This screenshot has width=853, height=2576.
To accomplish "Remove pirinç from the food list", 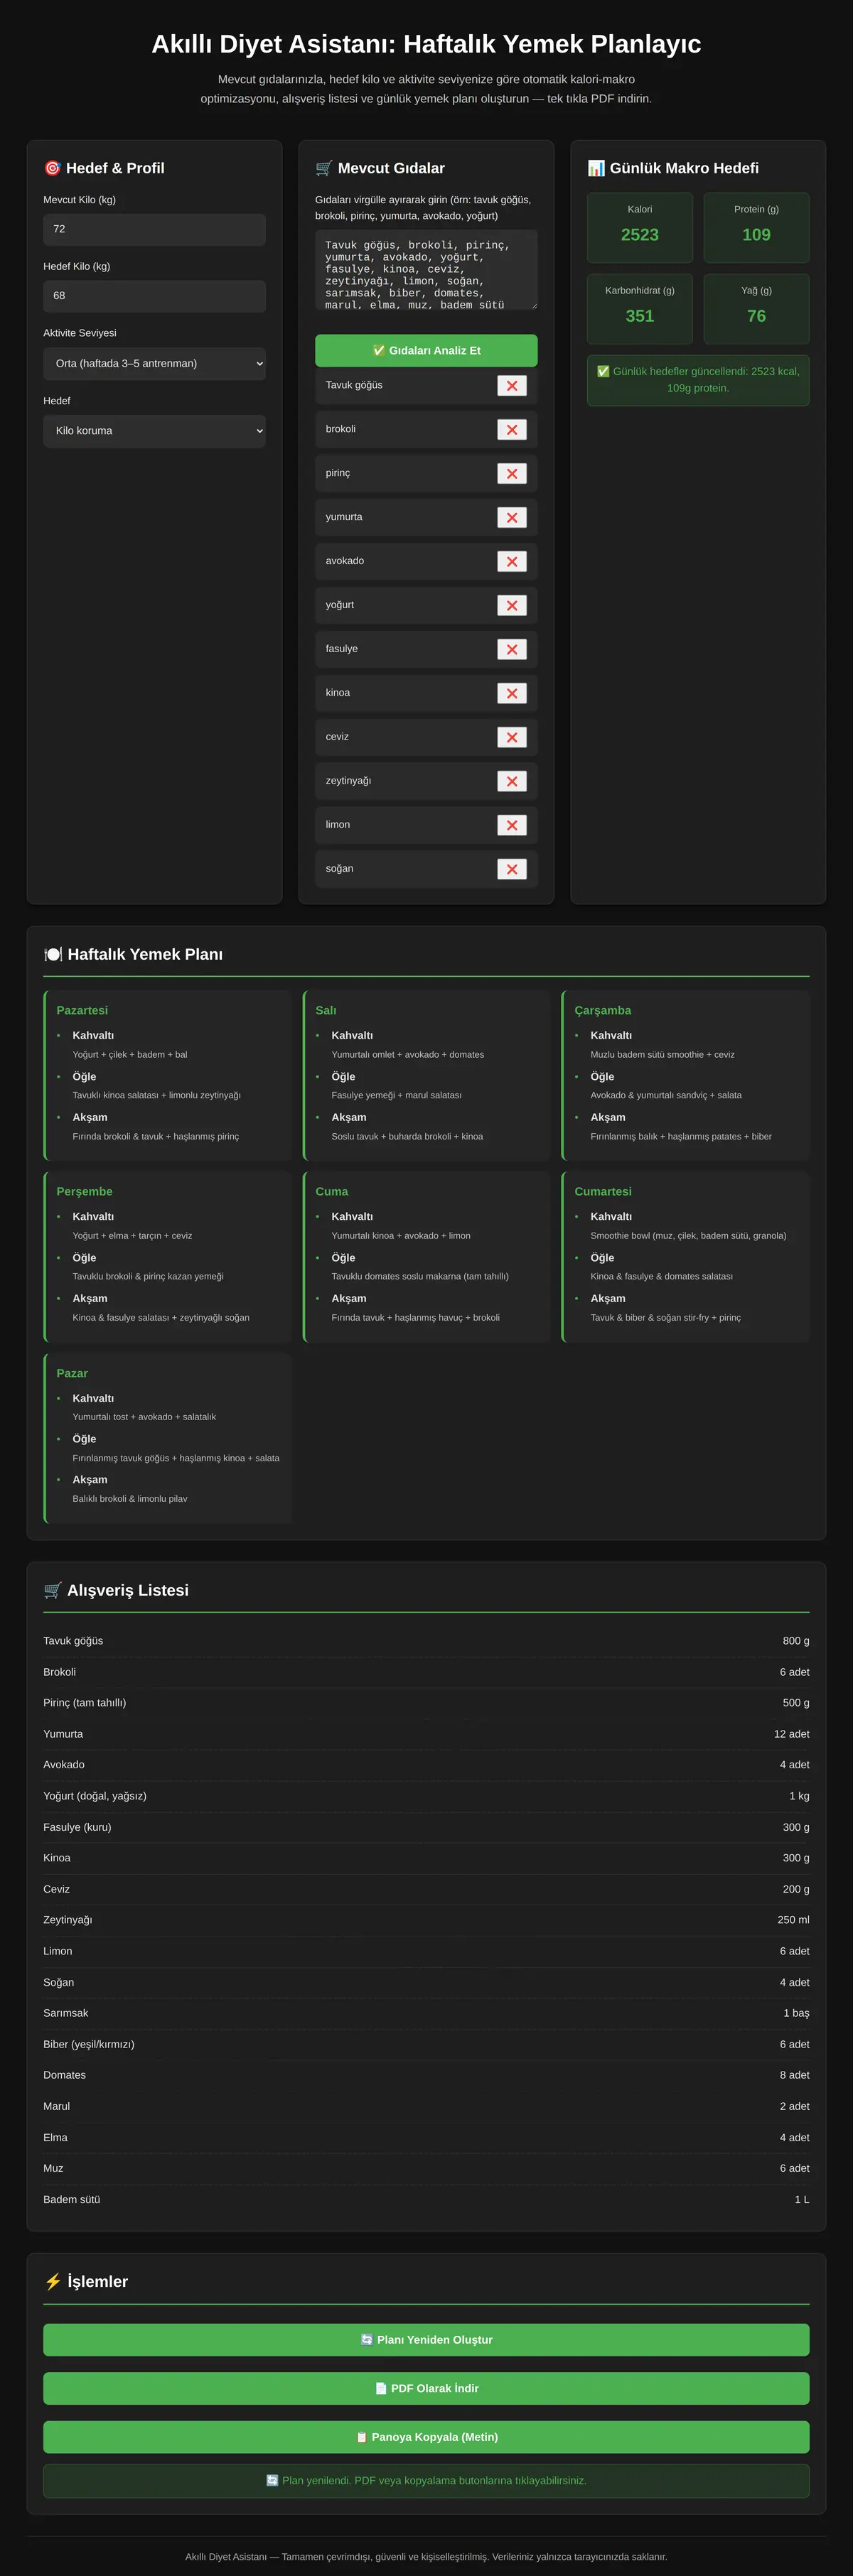I will pyautogui.click(x=511, y=474).
